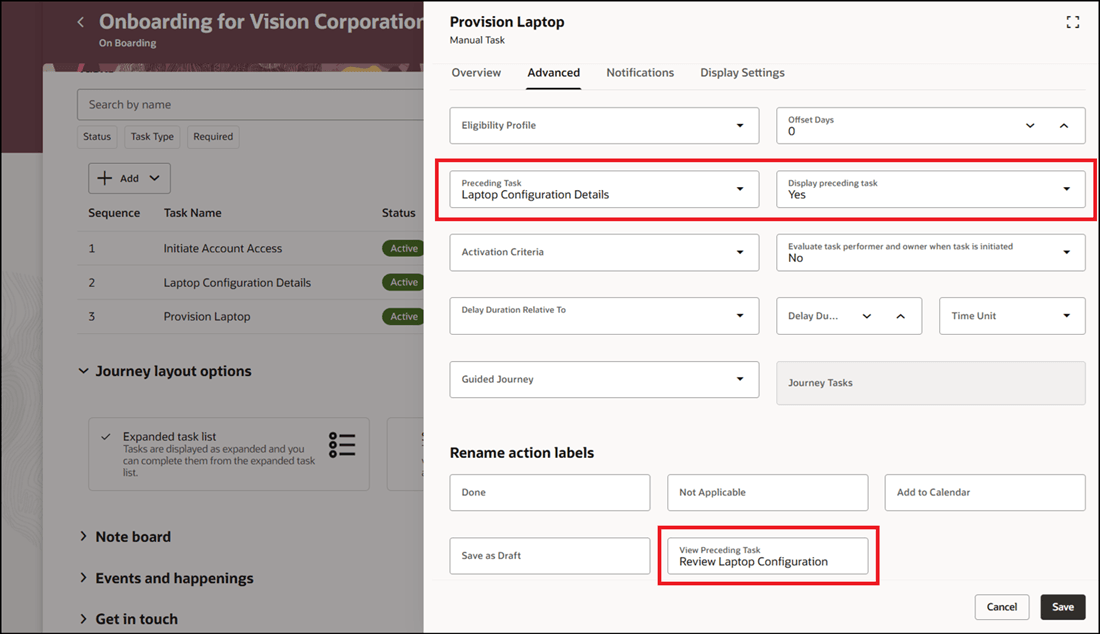1100x634 pixels.
Task: Switch to the Notifications tab
Action: 640,72
